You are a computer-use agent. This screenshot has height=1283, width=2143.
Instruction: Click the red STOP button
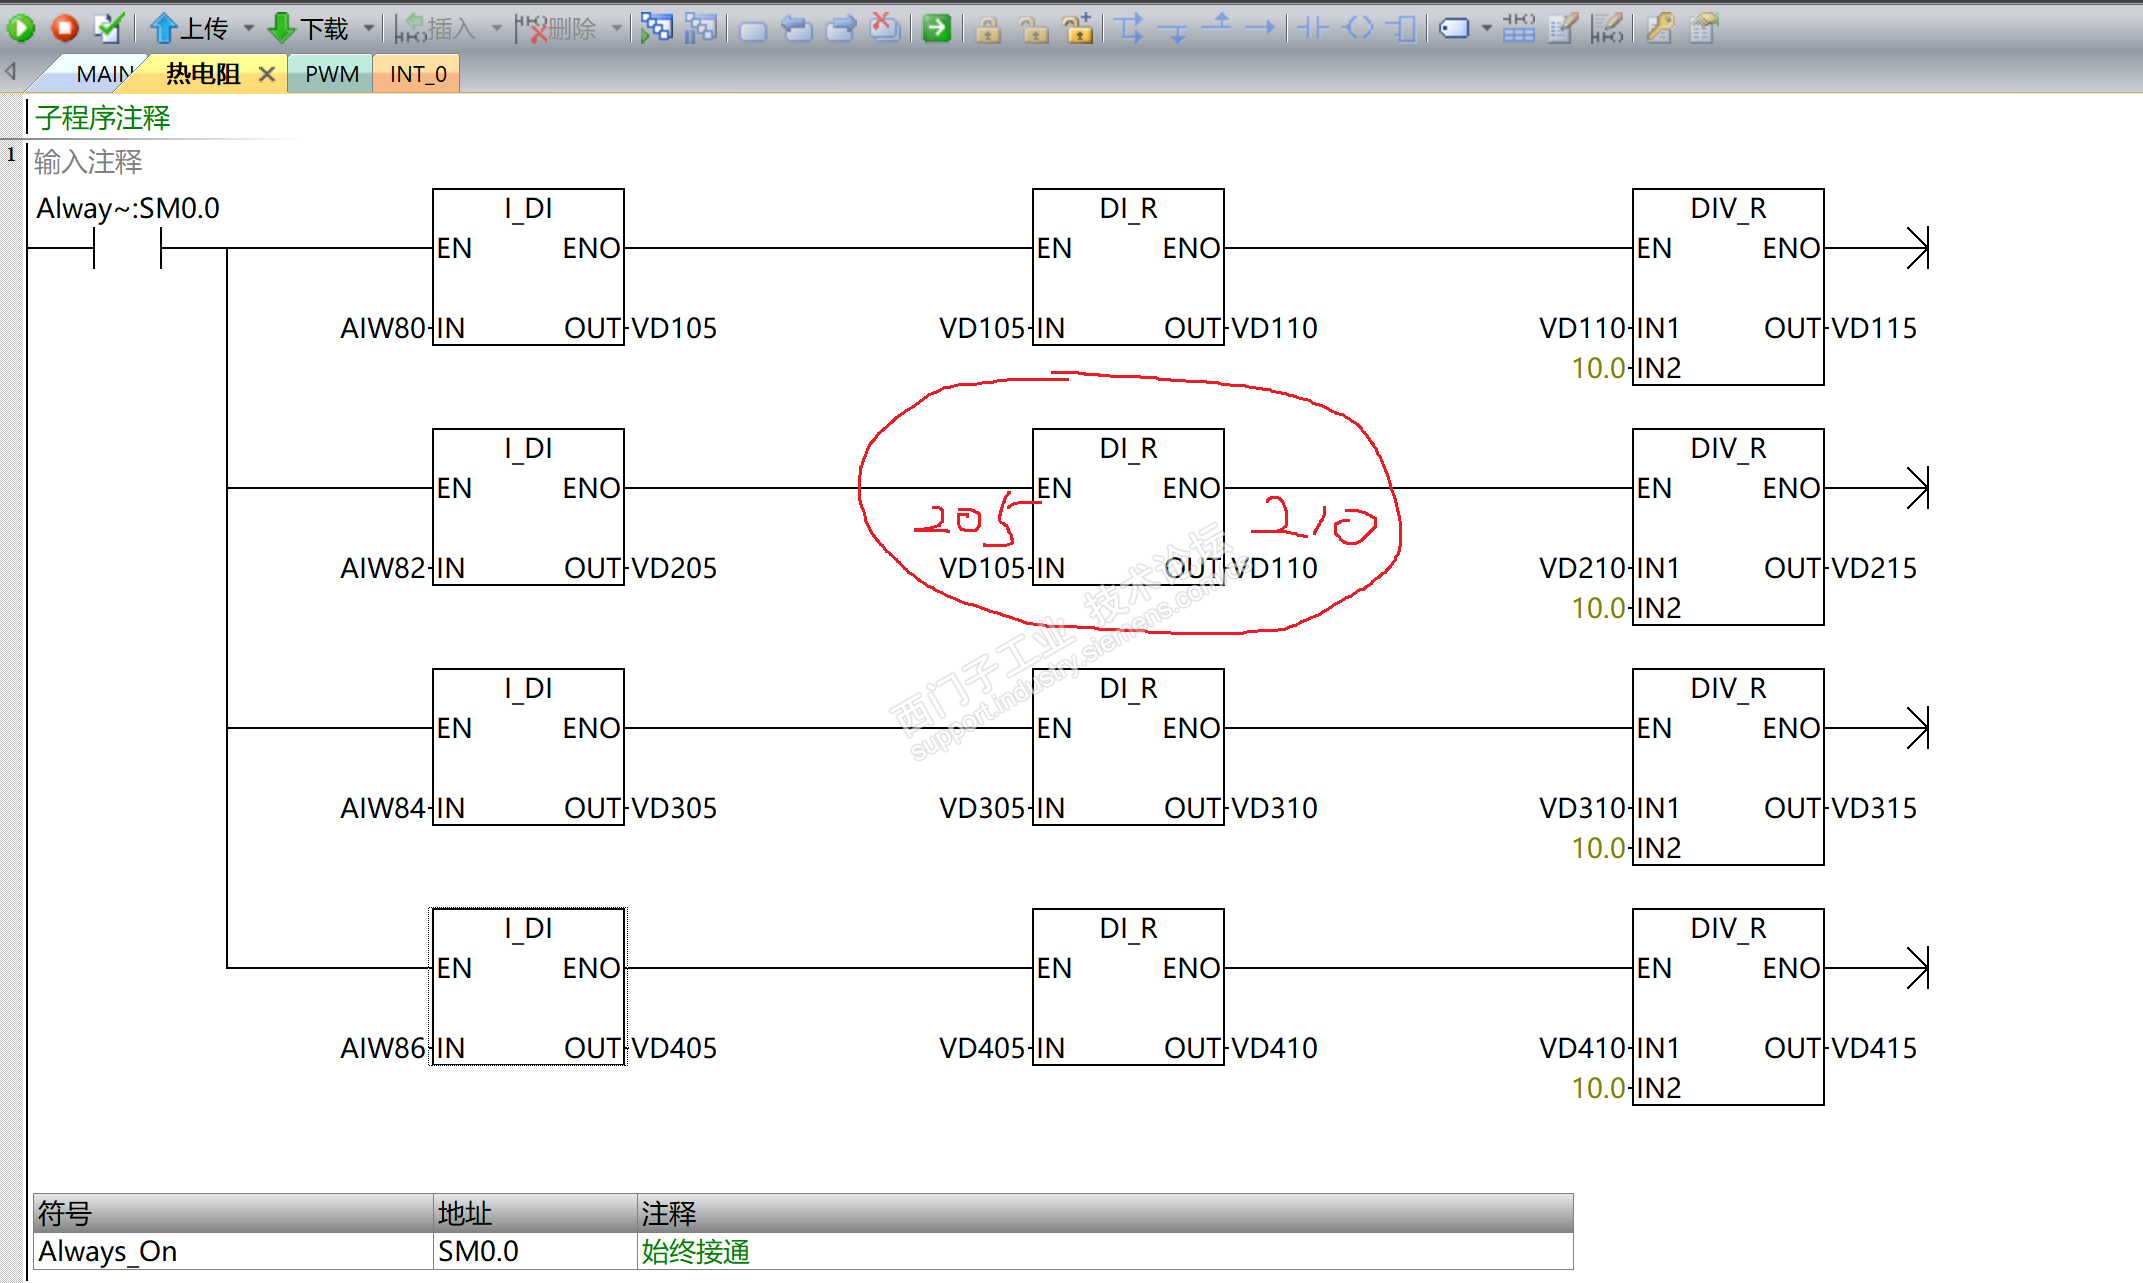click(x=65, y=28)
